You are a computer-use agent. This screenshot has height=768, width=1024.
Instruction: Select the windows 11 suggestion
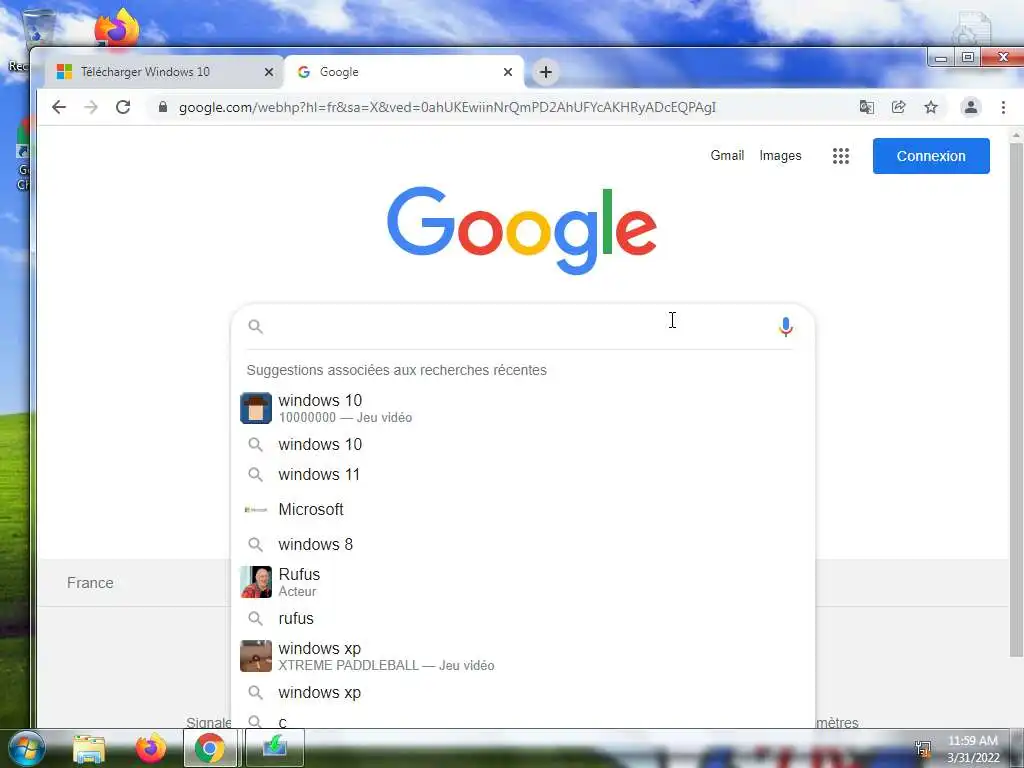(522, 475)
